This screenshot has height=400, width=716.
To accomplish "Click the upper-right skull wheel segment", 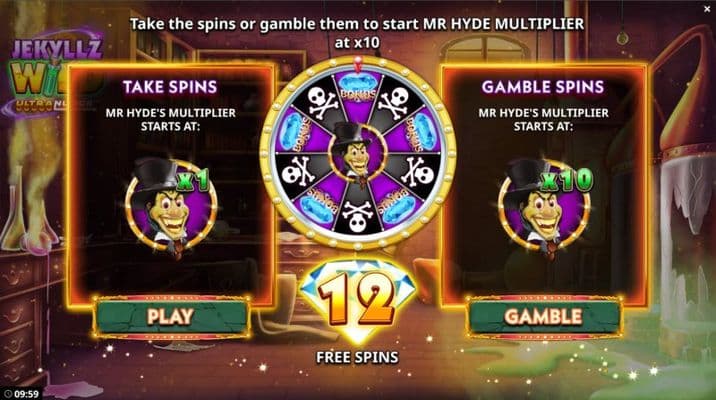I will point(394,102).
